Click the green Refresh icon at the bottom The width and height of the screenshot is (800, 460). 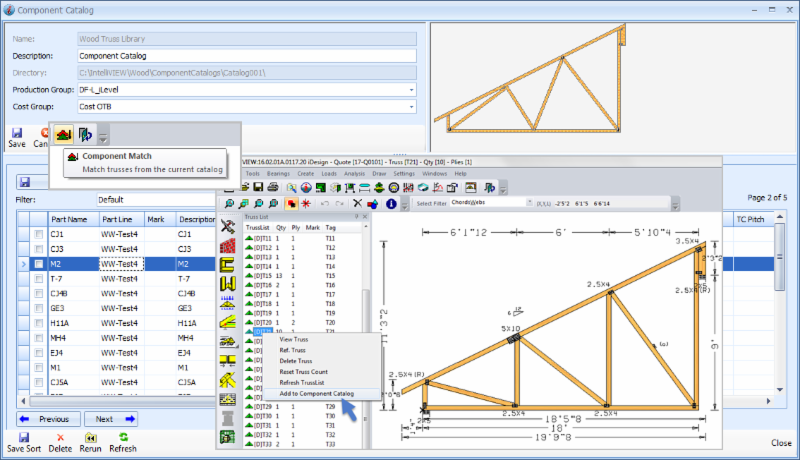click(x=123, y=437)
